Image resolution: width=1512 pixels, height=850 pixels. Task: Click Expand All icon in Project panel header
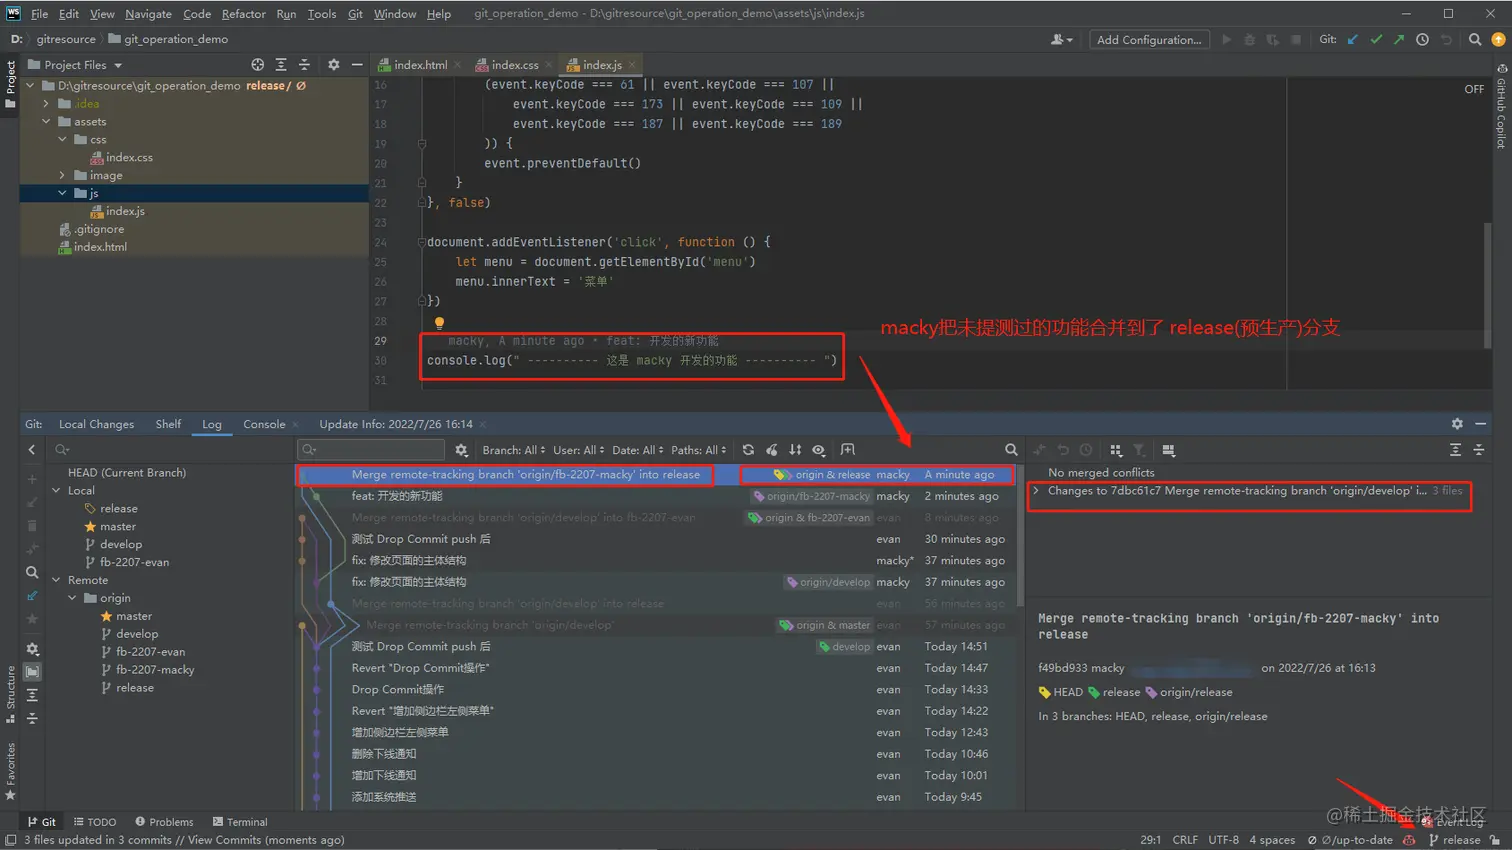(281, 65)
